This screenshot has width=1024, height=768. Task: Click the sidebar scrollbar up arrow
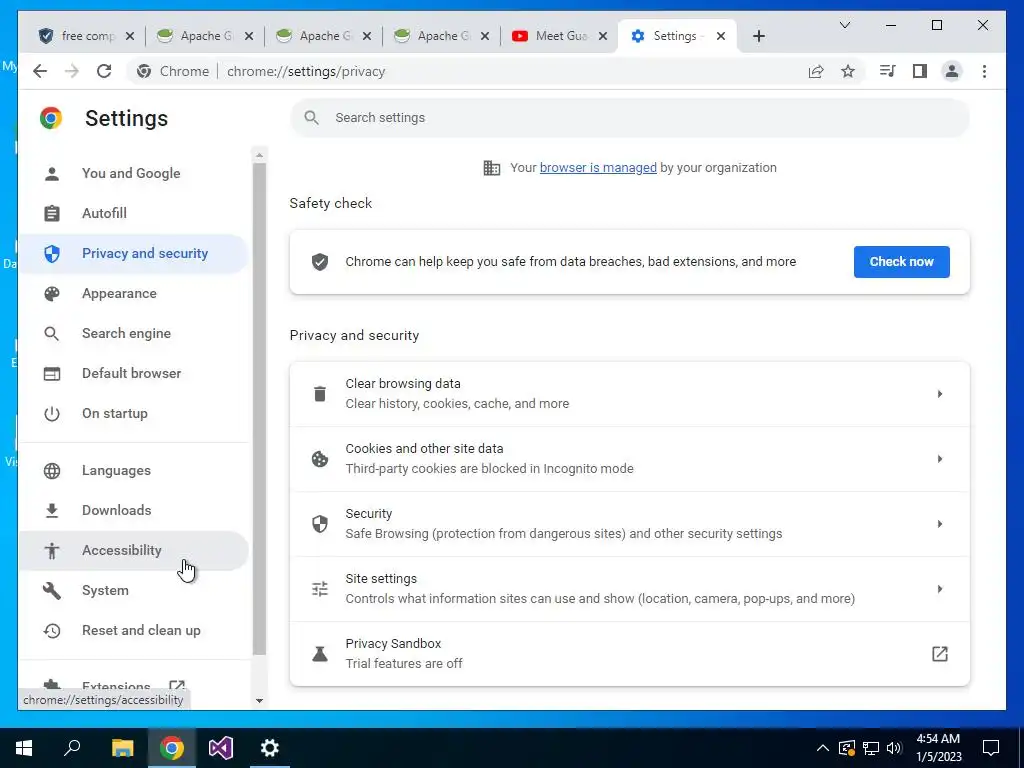pos(259,155)
